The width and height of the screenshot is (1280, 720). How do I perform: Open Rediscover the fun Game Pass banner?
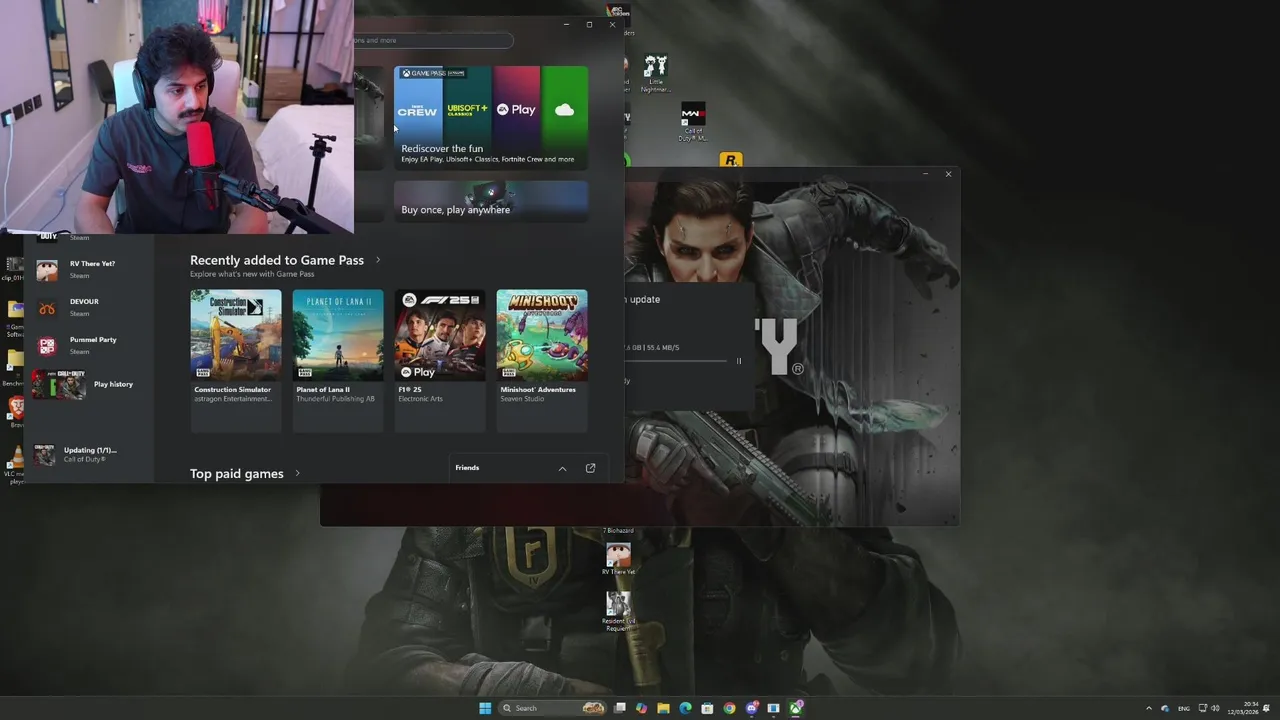pos(491,117)
